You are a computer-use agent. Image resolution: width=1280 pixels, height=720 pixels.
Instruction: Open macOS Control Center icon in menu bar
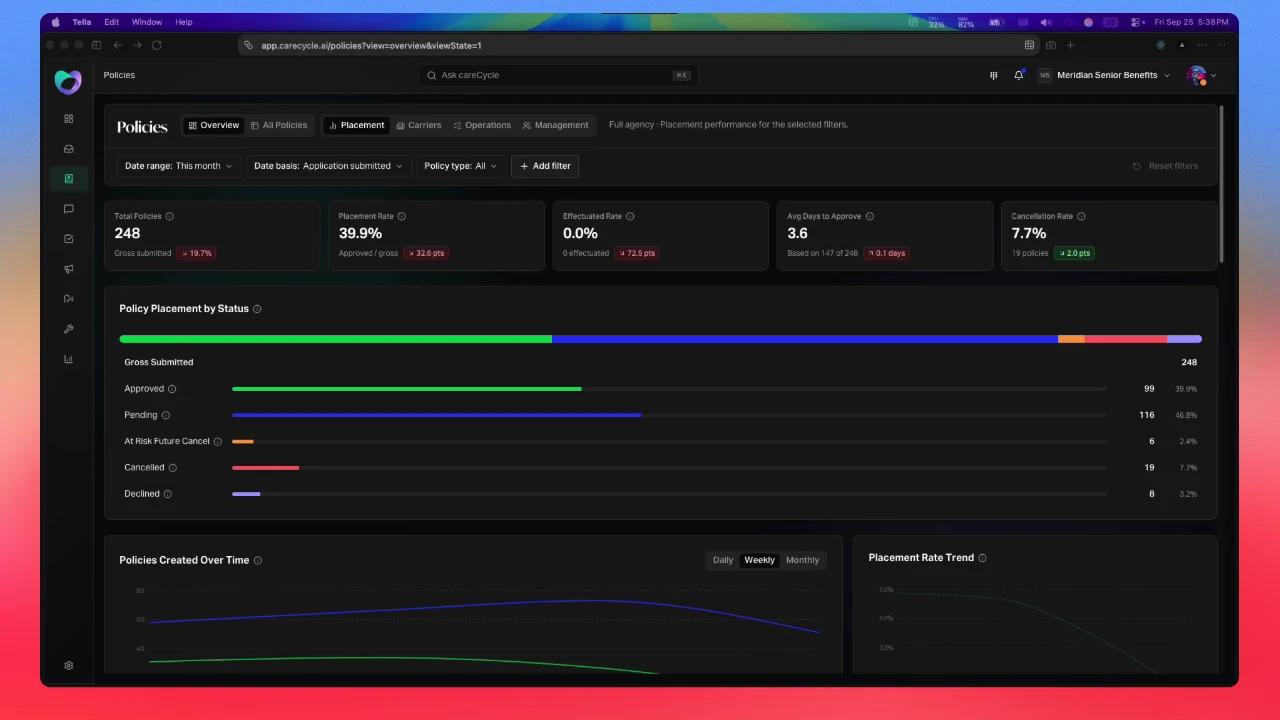(x=1137, y=22)
